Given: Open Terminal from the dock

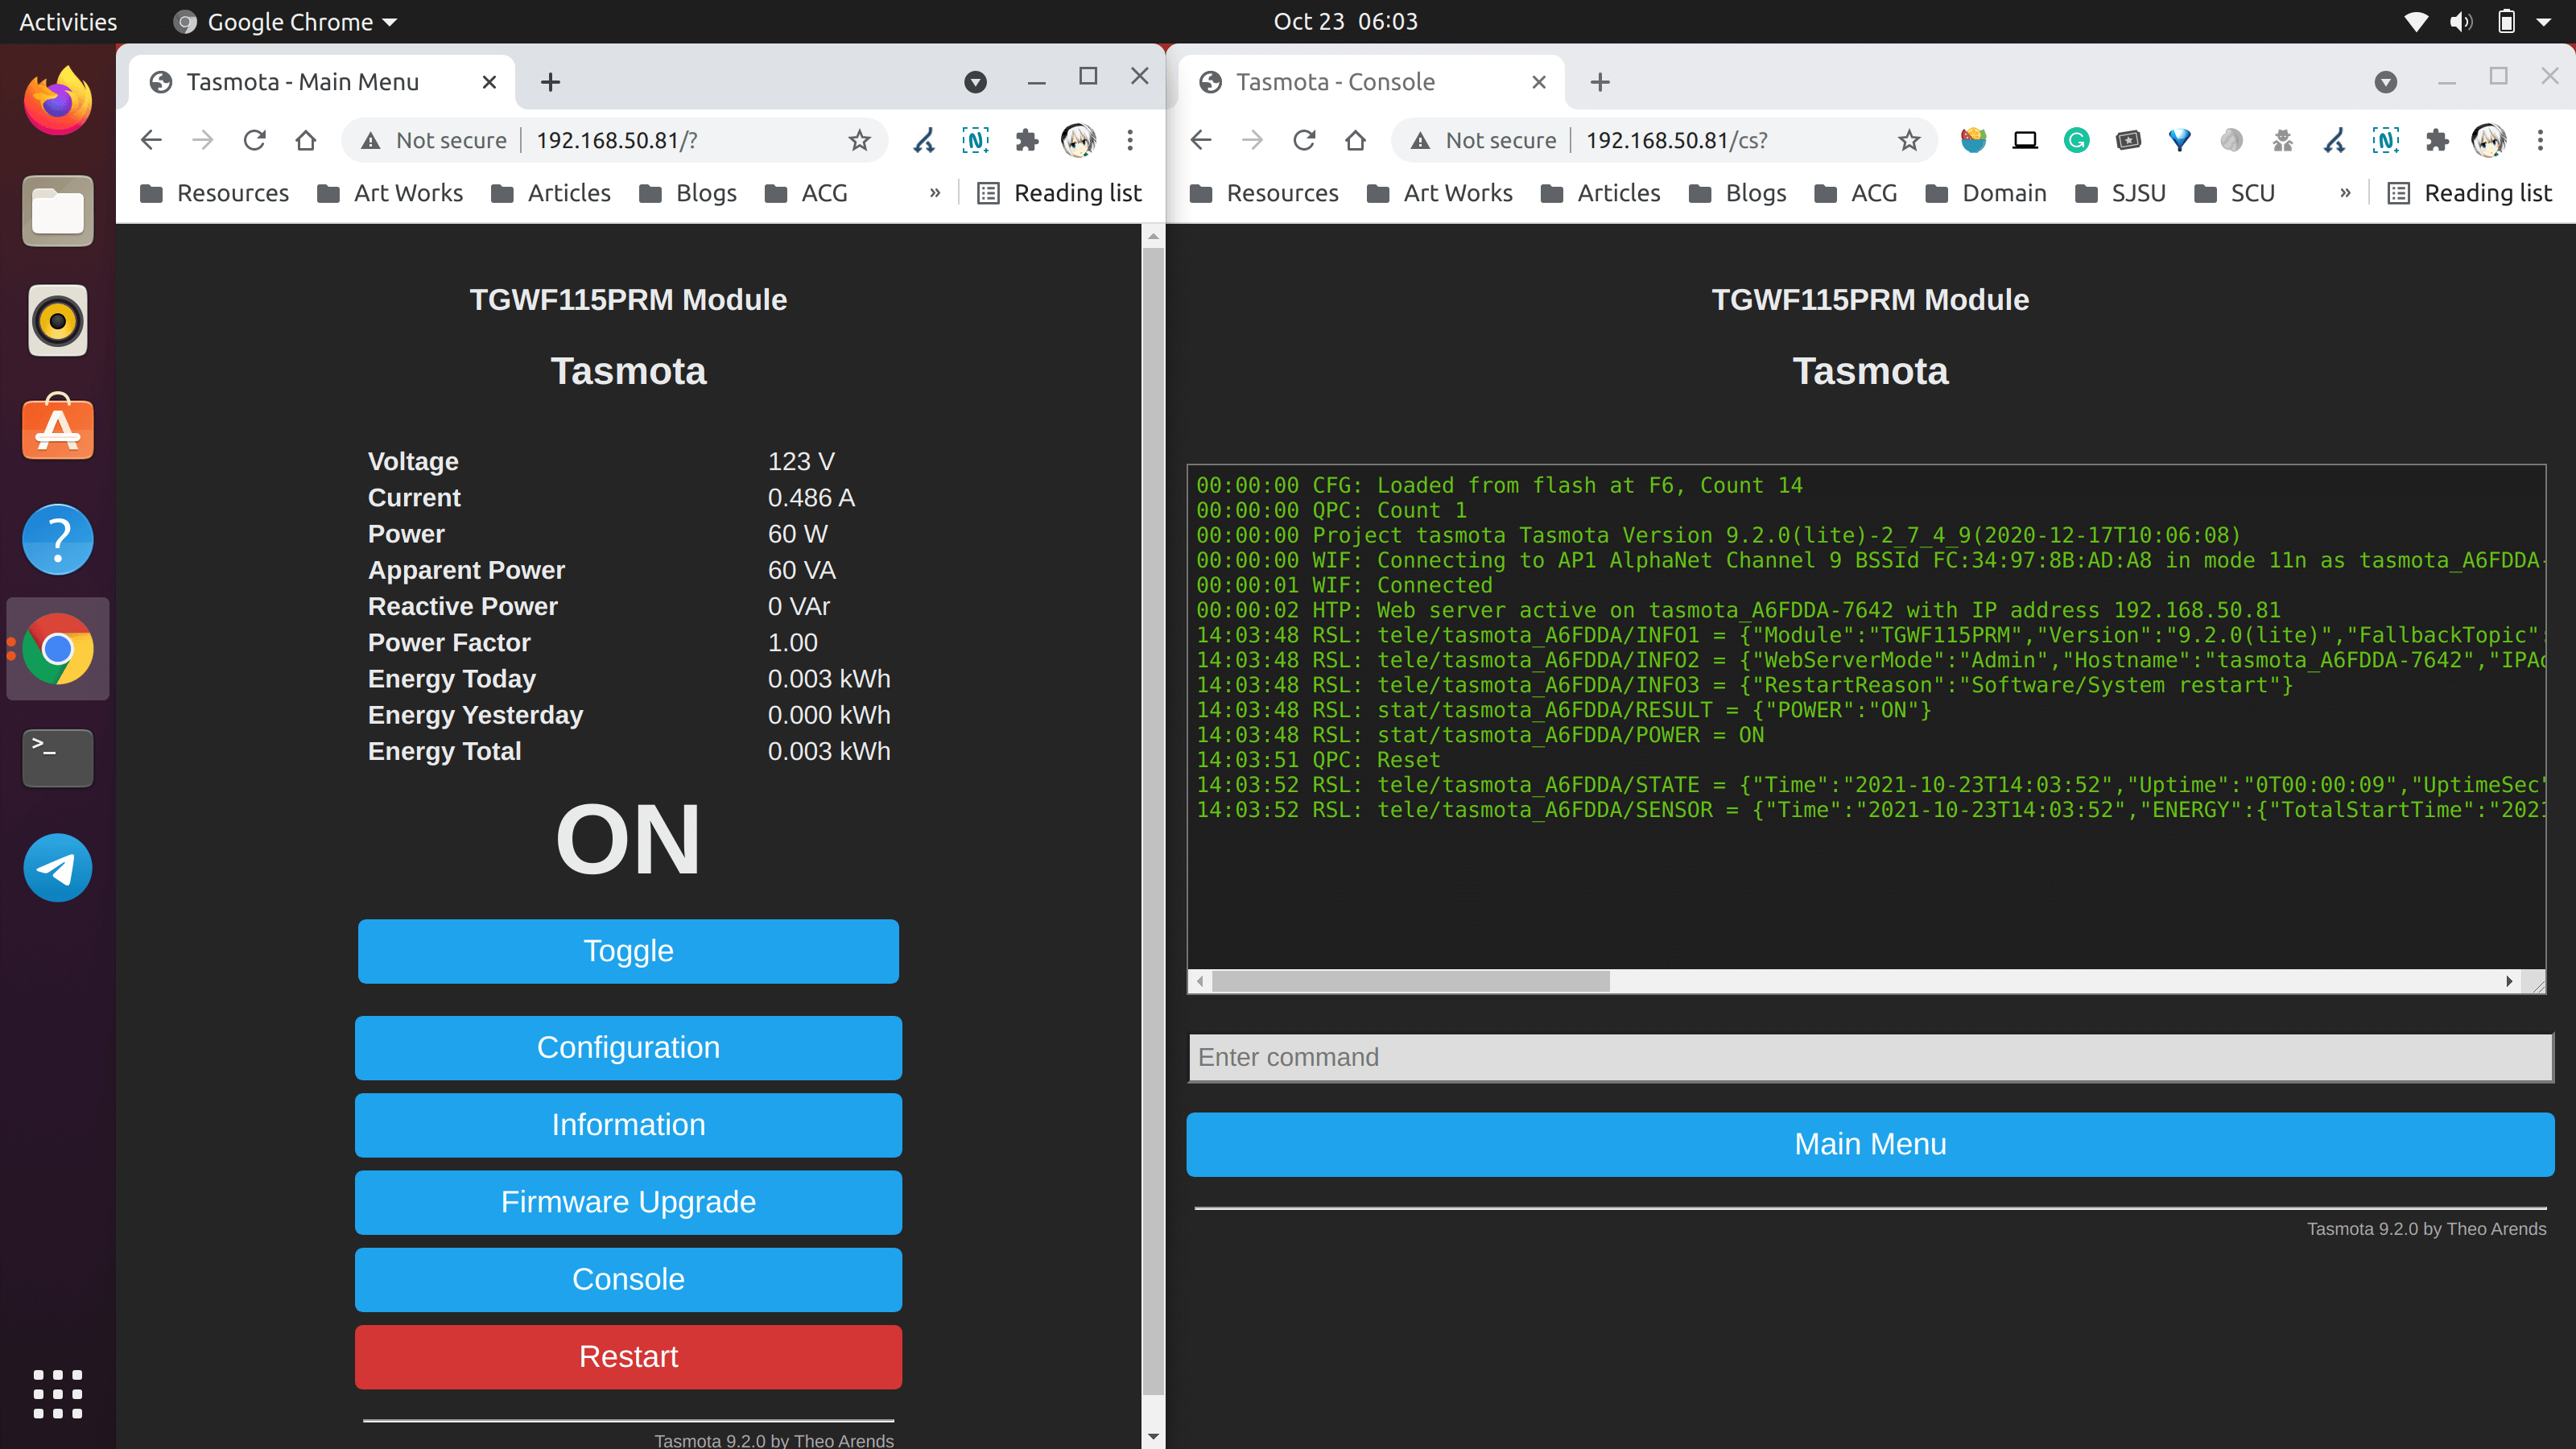Looking at the screenshot, I should pyautogui.click(x=58, y=757).
